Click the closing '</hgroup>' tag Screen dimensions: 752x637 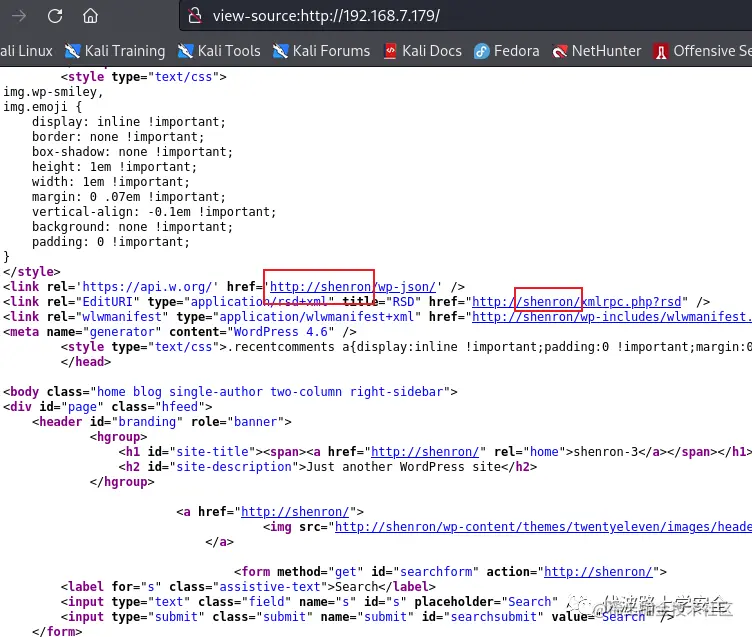click(x=122, y=482)
